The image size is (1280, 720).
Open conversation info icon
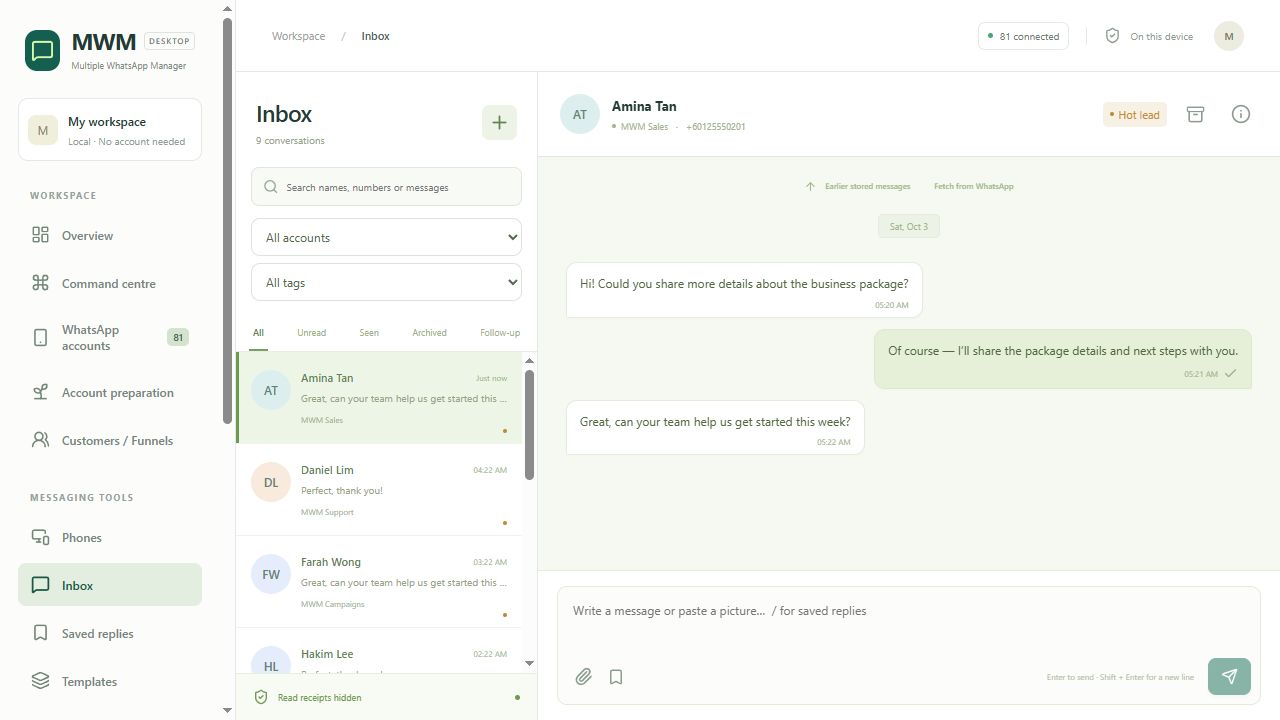click(x=1241, y=114)
